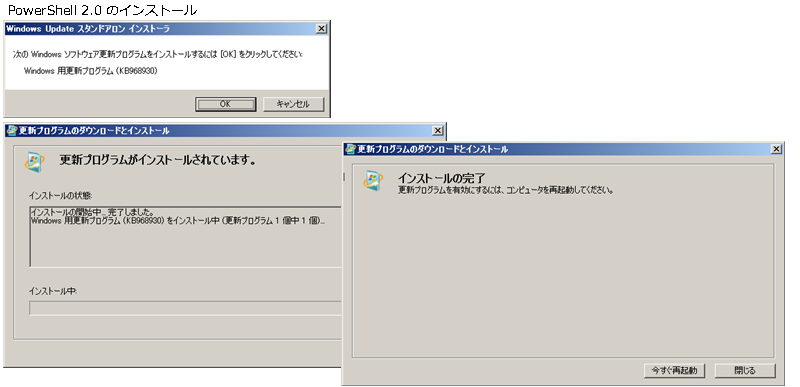Click the line インストールの開始中... 完了しました。
The image size is (800, 387).
pyautogui.click(x=92, y=212)
